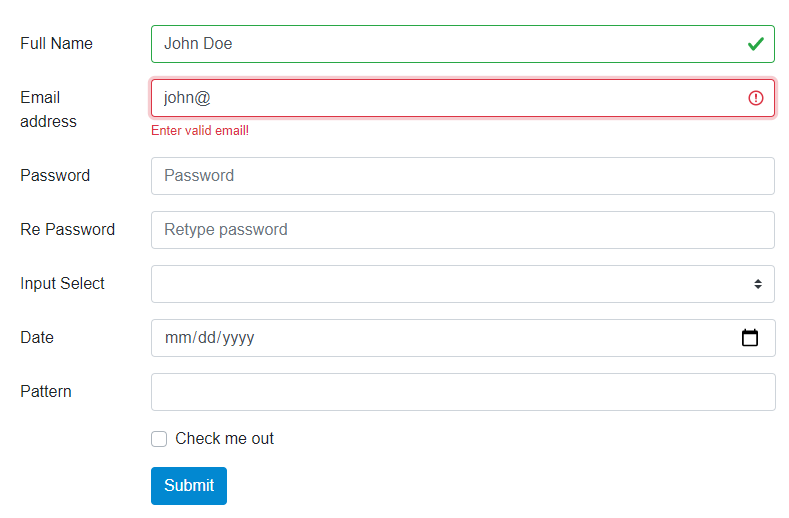Click the Re Password label
Image resolution: width=789 pixels, height=518 pixels.
[67, 230]
